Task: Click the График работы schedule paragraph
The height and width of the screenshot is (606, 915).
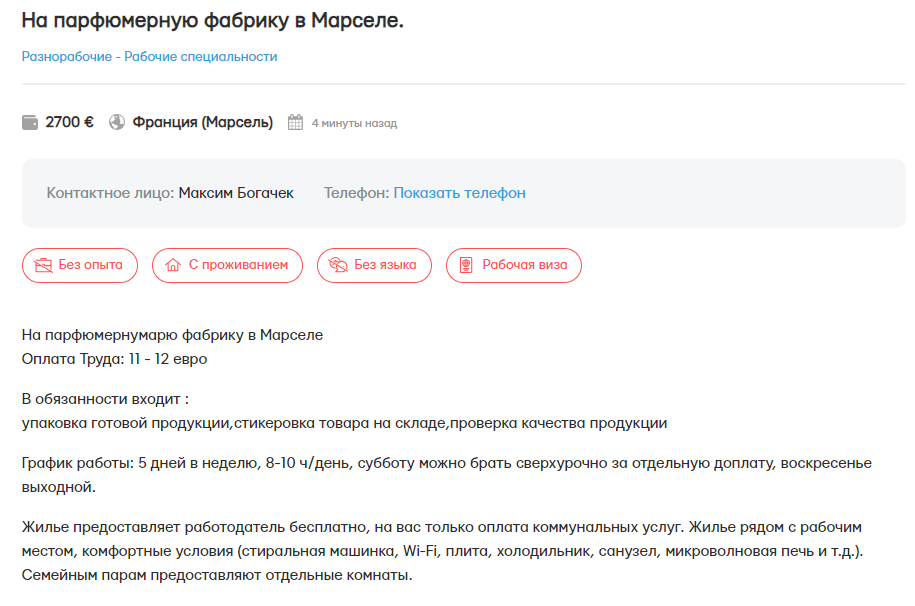Action: click(446, 475)
